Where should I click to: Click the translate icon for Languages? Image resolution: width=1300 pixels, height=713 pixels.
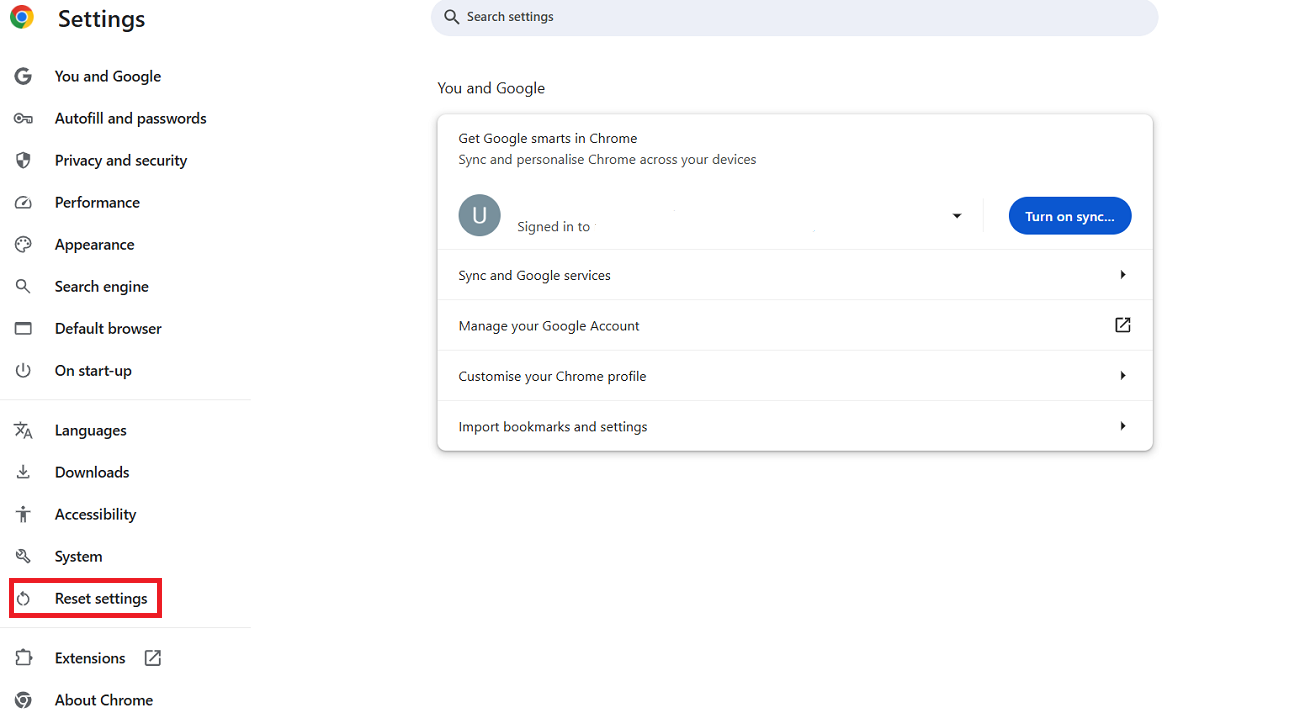(23, 430)
